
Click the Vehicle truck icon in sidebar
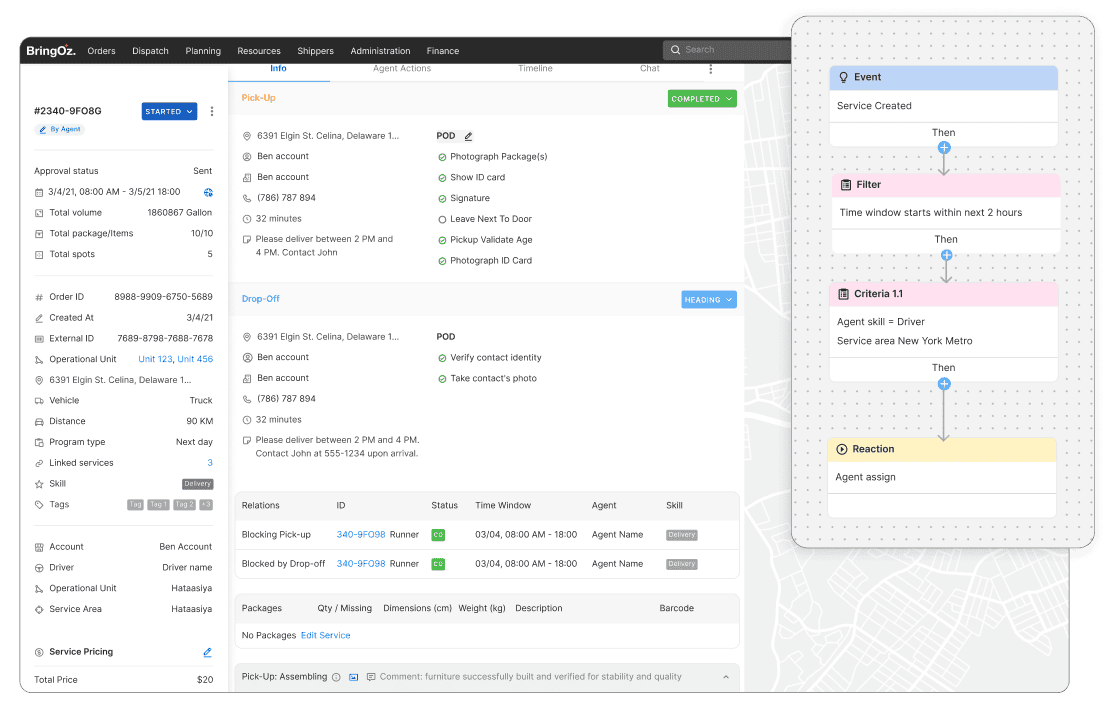click(x=39, y=401)
